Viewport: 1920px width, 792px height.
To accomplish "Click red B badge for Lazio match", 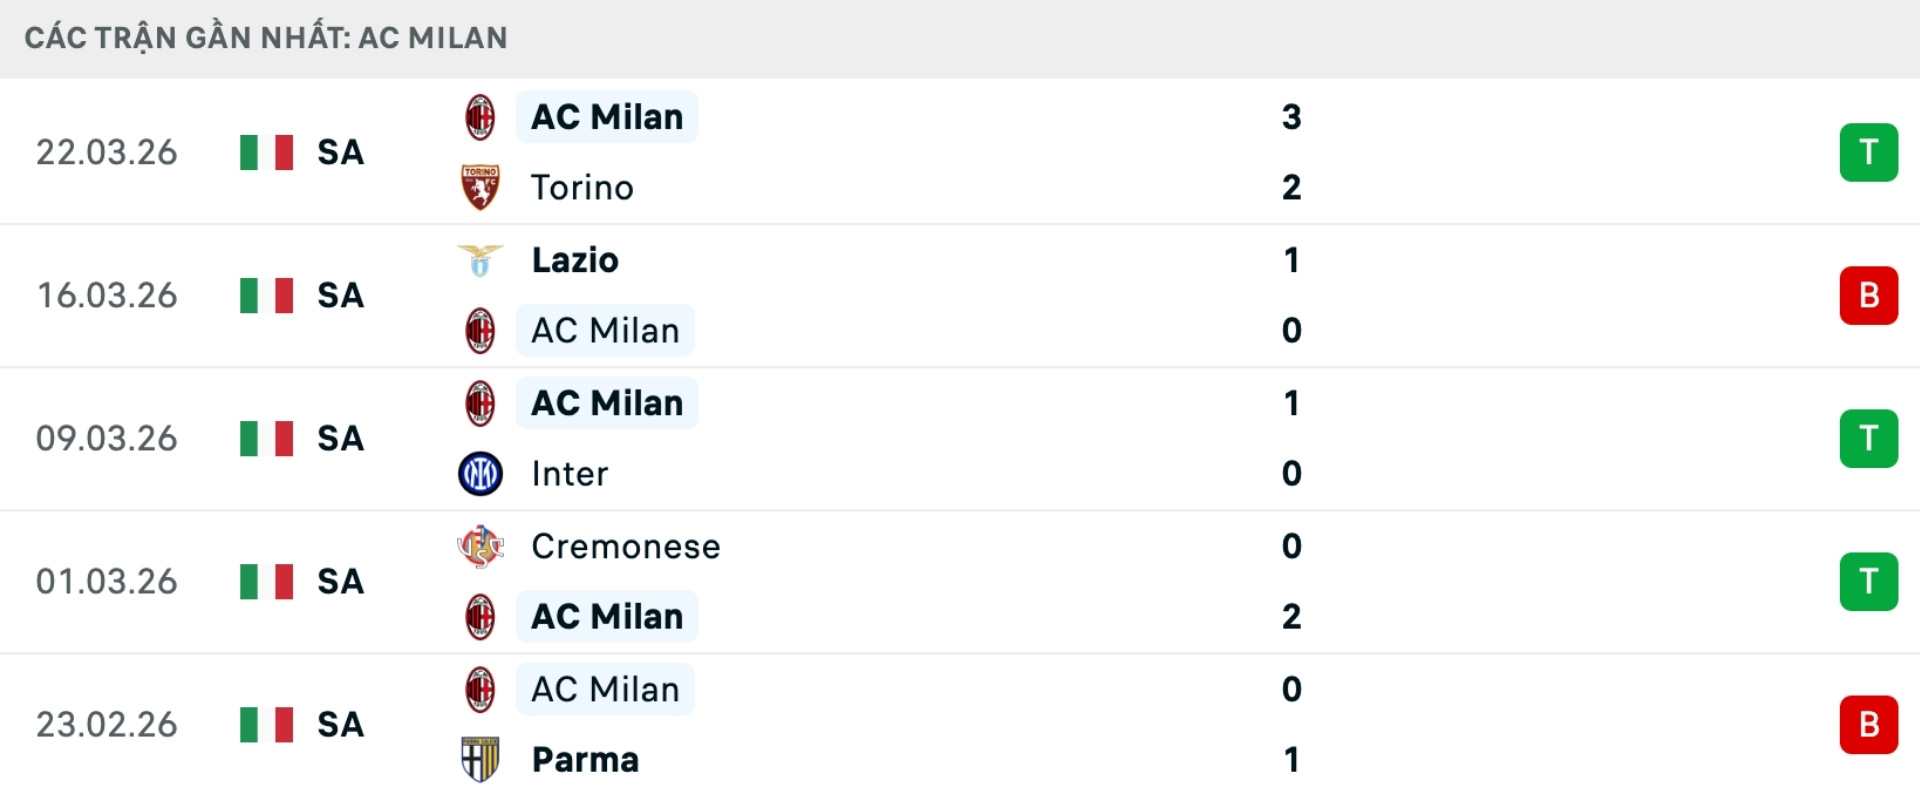I will 1868,295.
